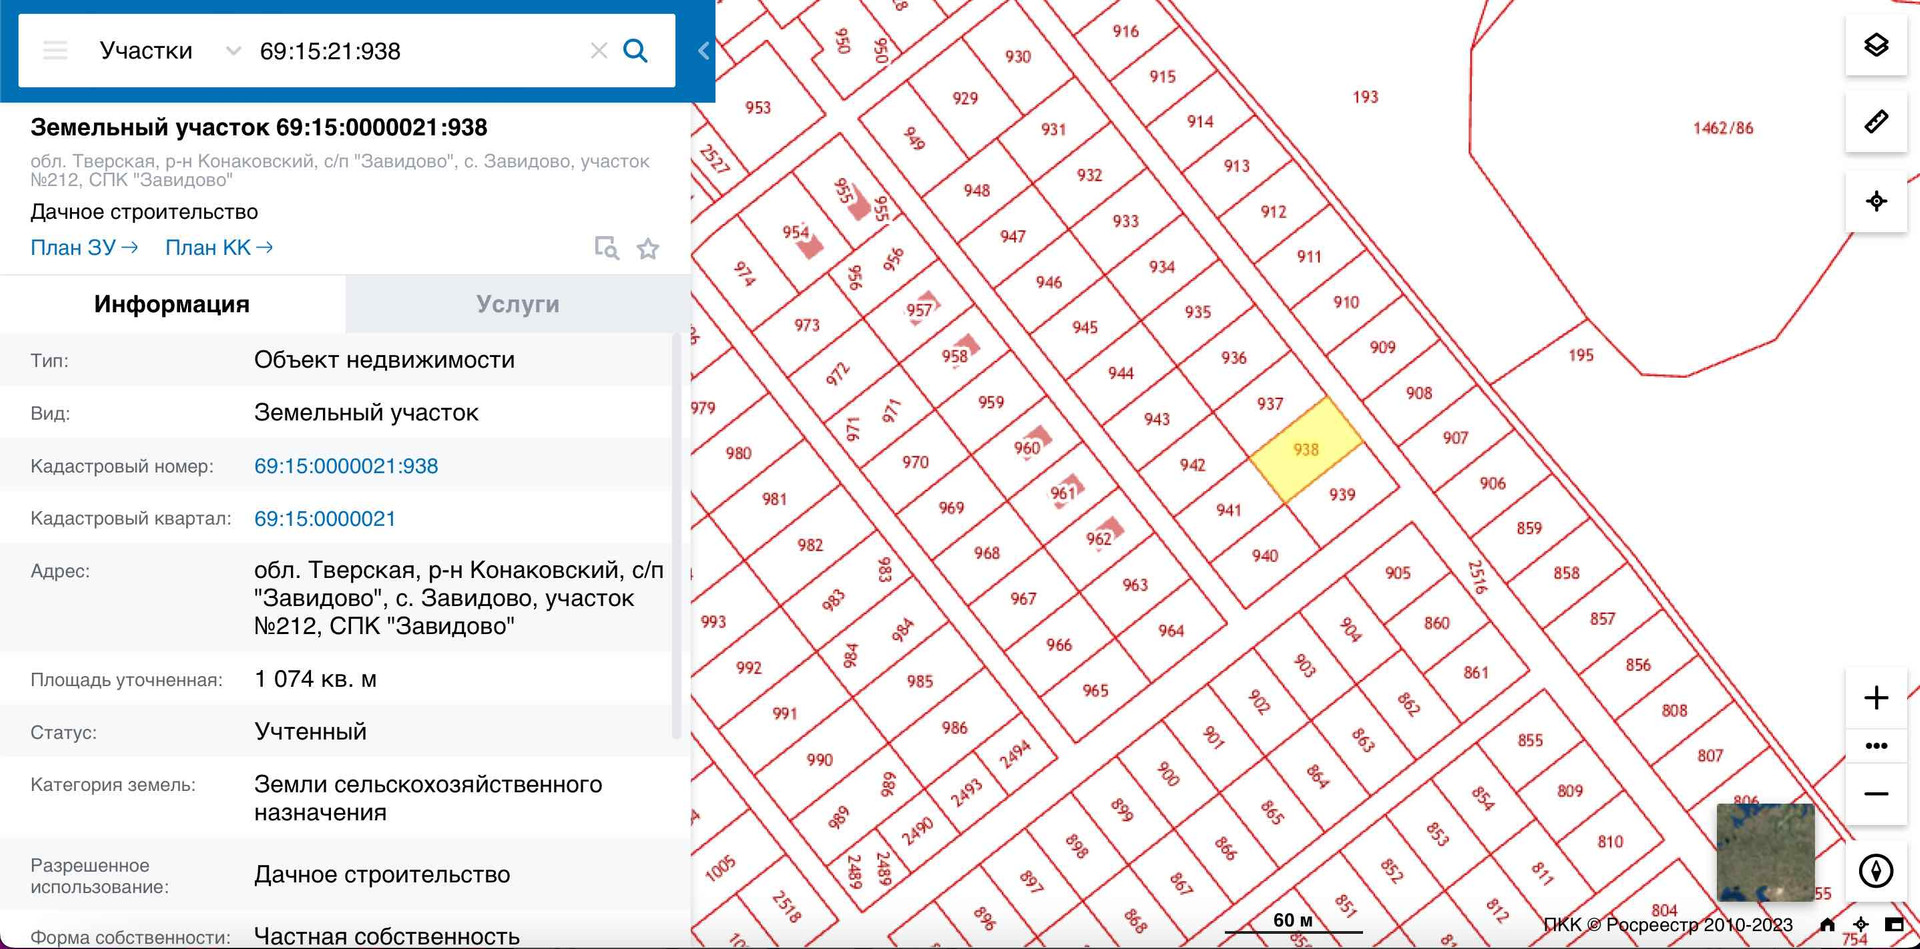Select parcel 953 on the map
The height and width of the screenshot is (949, 1920).
[x=758, y=108]
